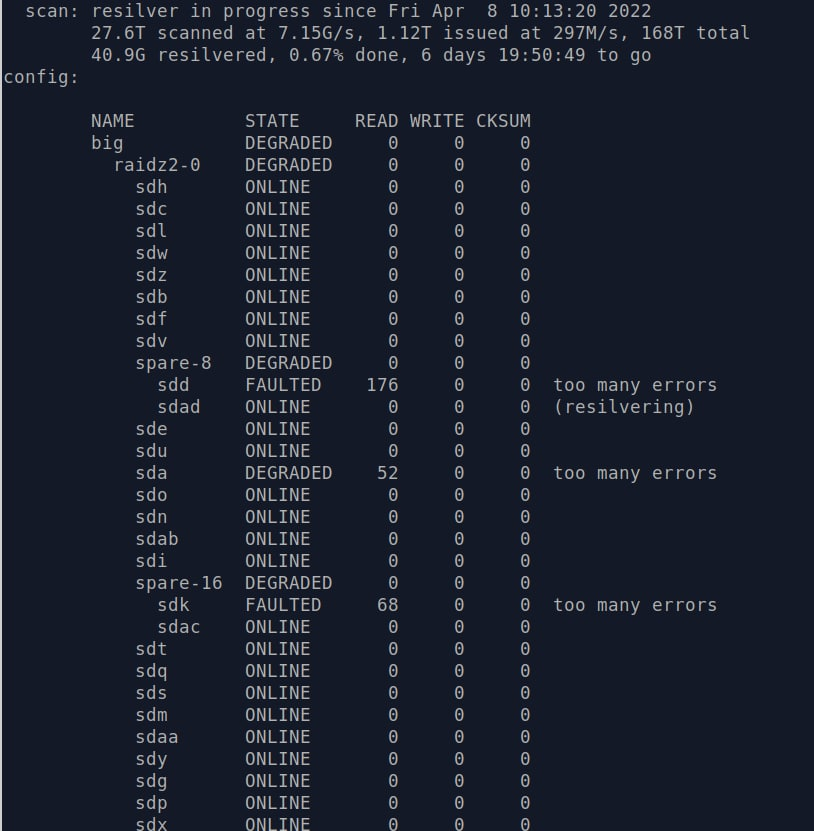Click the STATE column header

[272, 121]
